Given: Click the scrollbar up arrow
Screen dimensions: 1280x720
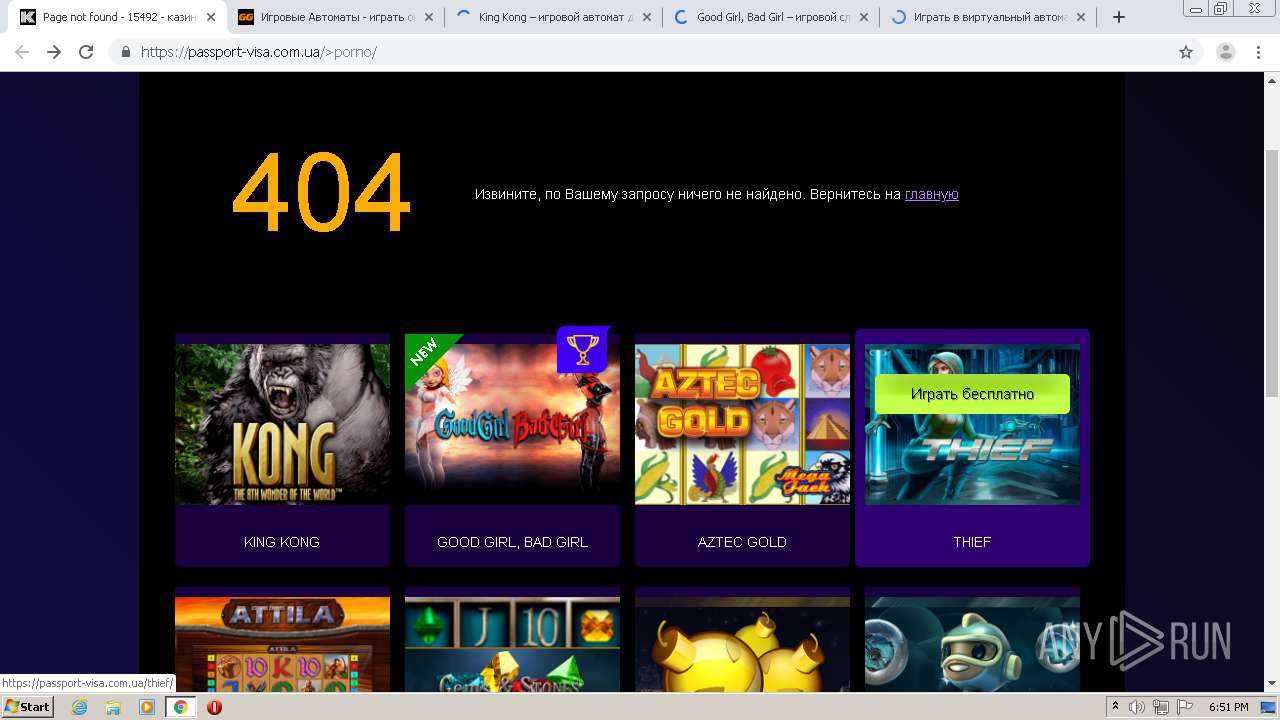Looking at the screenshot, I should coord(1272,79).
